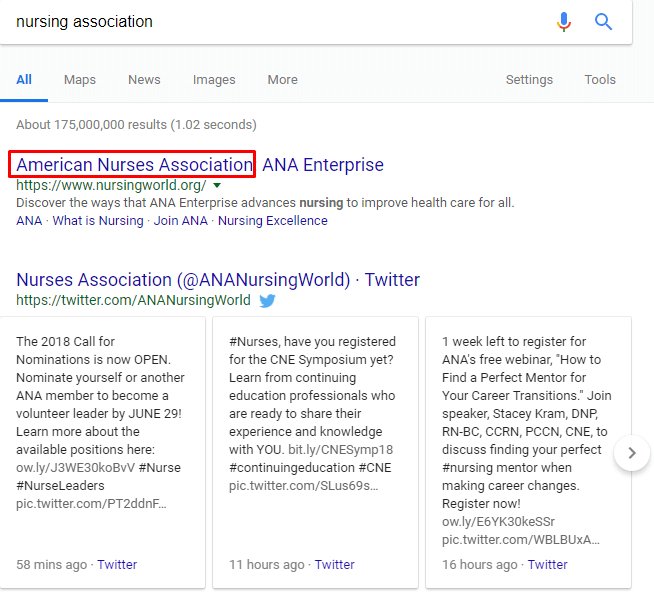
Task: Click the next arrow on tweet carousel
Action: [x=632, y=453]
